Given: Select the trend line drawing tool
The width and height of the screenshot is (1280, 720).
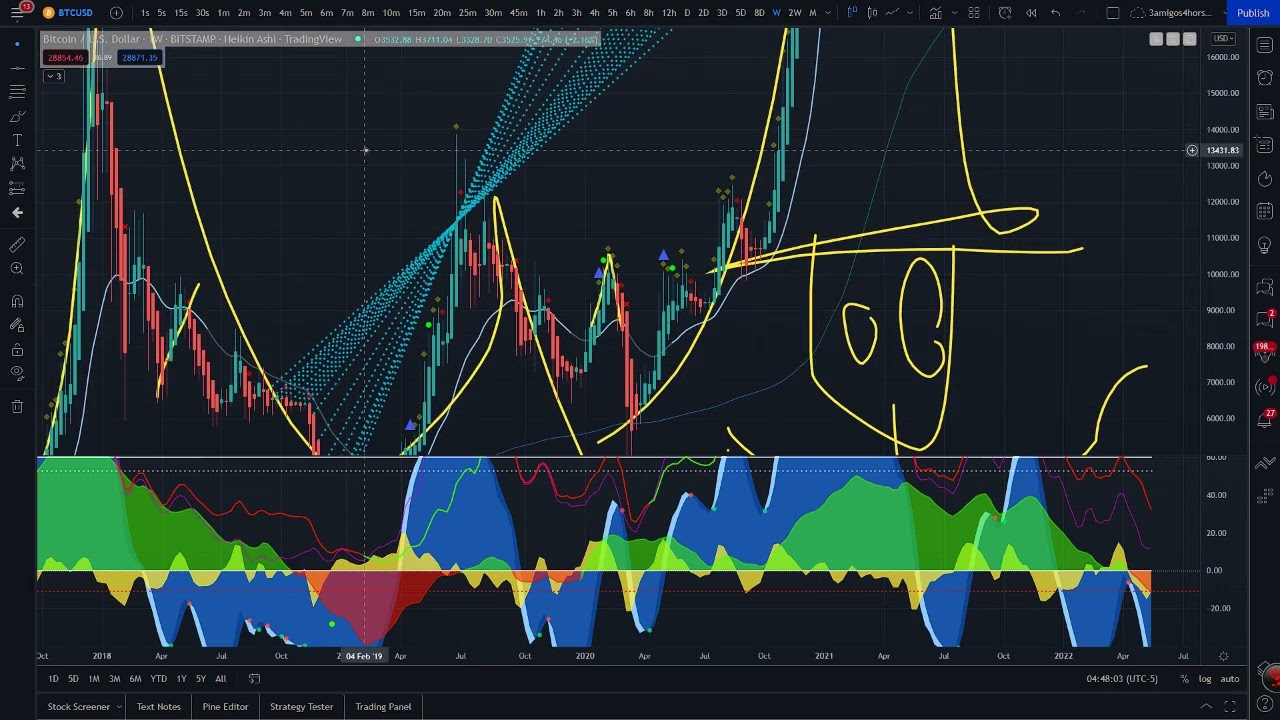Looking at the screenshot, I should coord(17,68).
